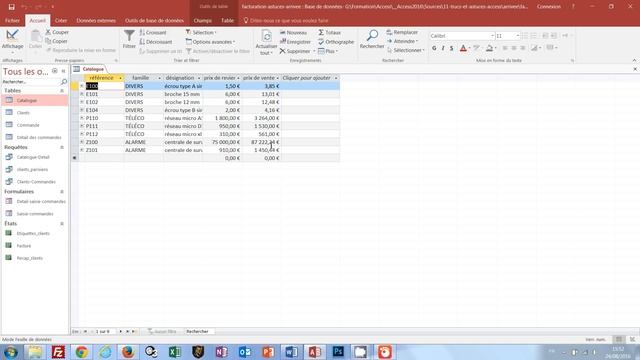The image size is (640, 360).
Task: Open font color picker A
Action: [x=463, y=48]
